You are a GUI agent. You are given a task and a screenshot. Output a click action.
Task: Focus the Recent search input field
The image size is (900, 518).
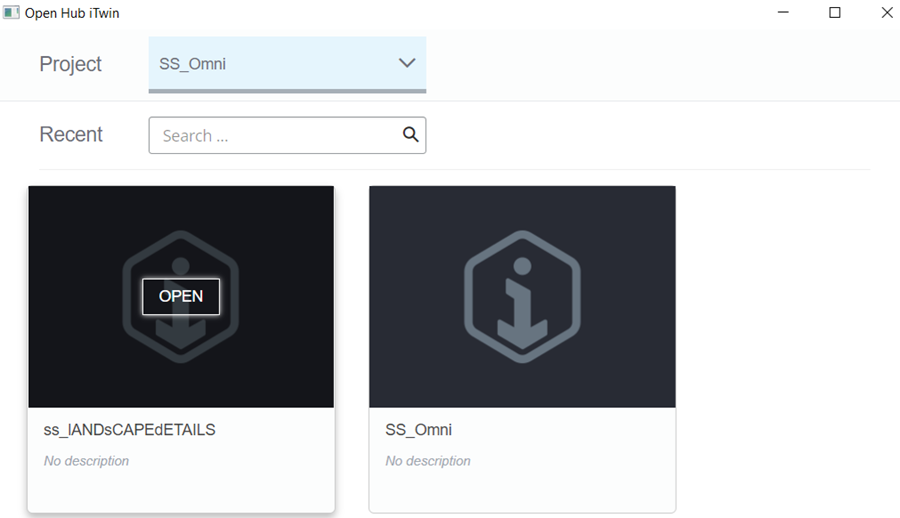(287, 136)
